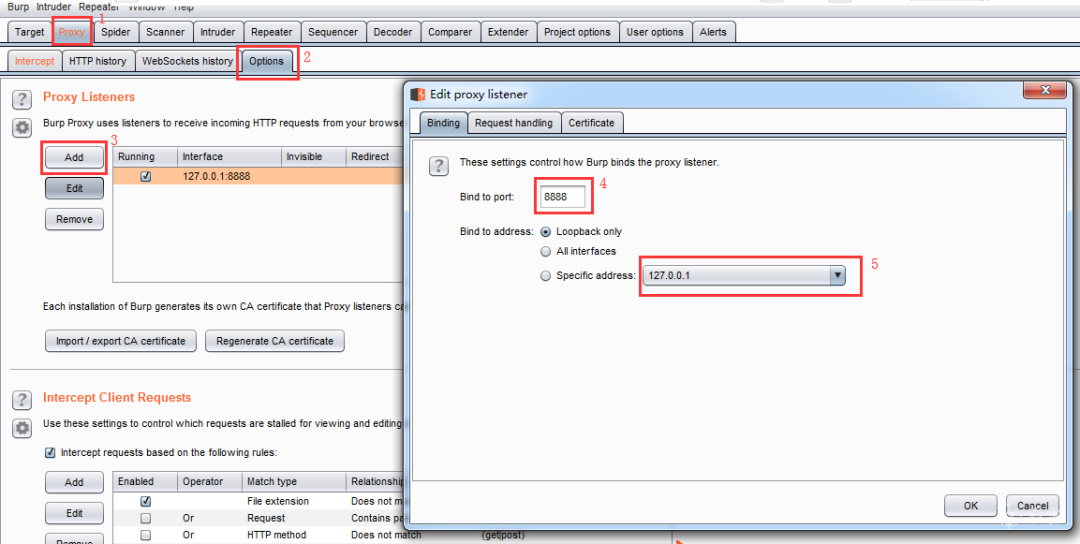
Task: Open the HTTP history sub-tab
Action: (97, 61)
